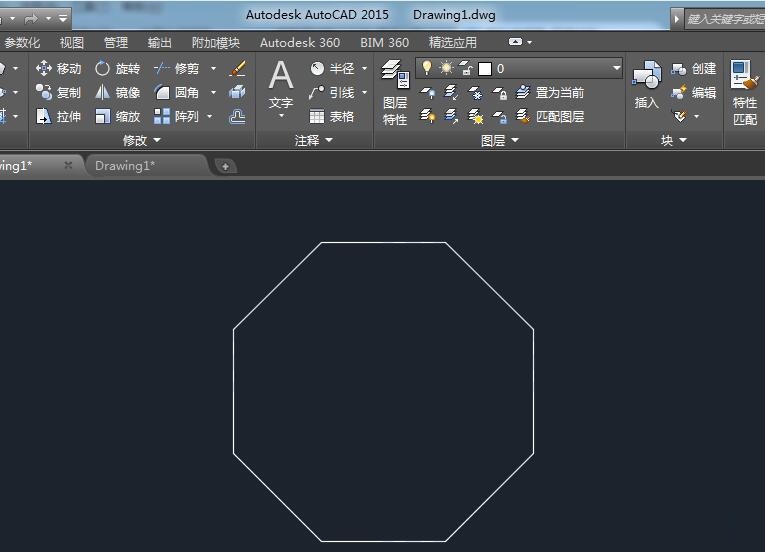Select the Mirror (镜像) tool

tap(118, 92)
